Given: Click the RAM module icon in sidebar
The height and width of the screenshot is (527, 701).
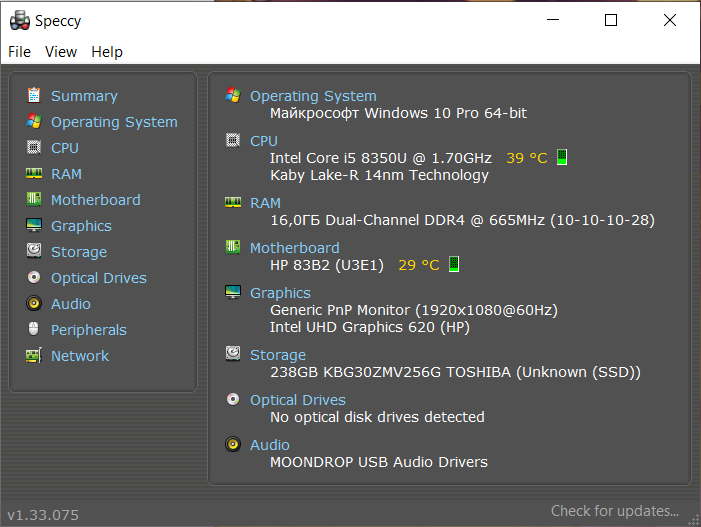Looking at the screenshot, I should [x=34, y=173].
